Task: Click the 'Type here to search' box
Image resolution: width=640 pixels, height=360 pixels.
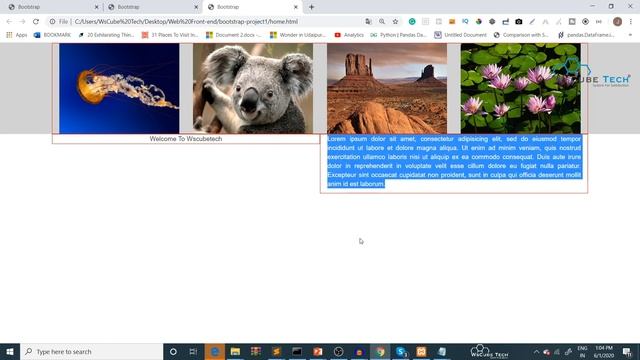Action: (x=91, y=351)
